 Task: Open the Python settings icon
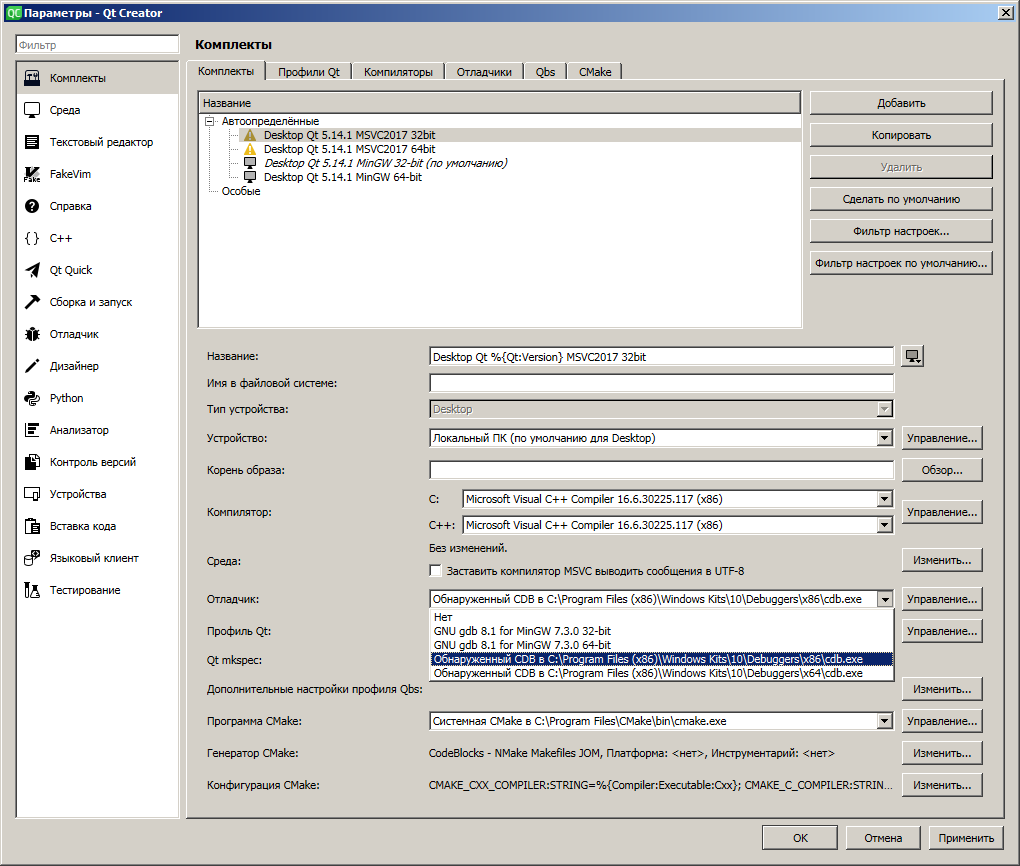32,398
